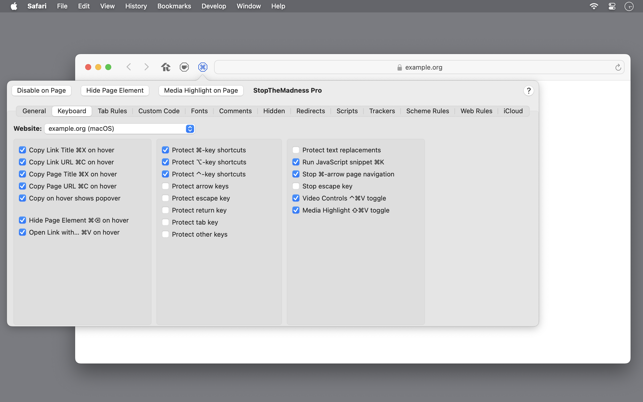Open the Develop menu
This screenshot has height=402, width=643.
[x=214, y=6]
